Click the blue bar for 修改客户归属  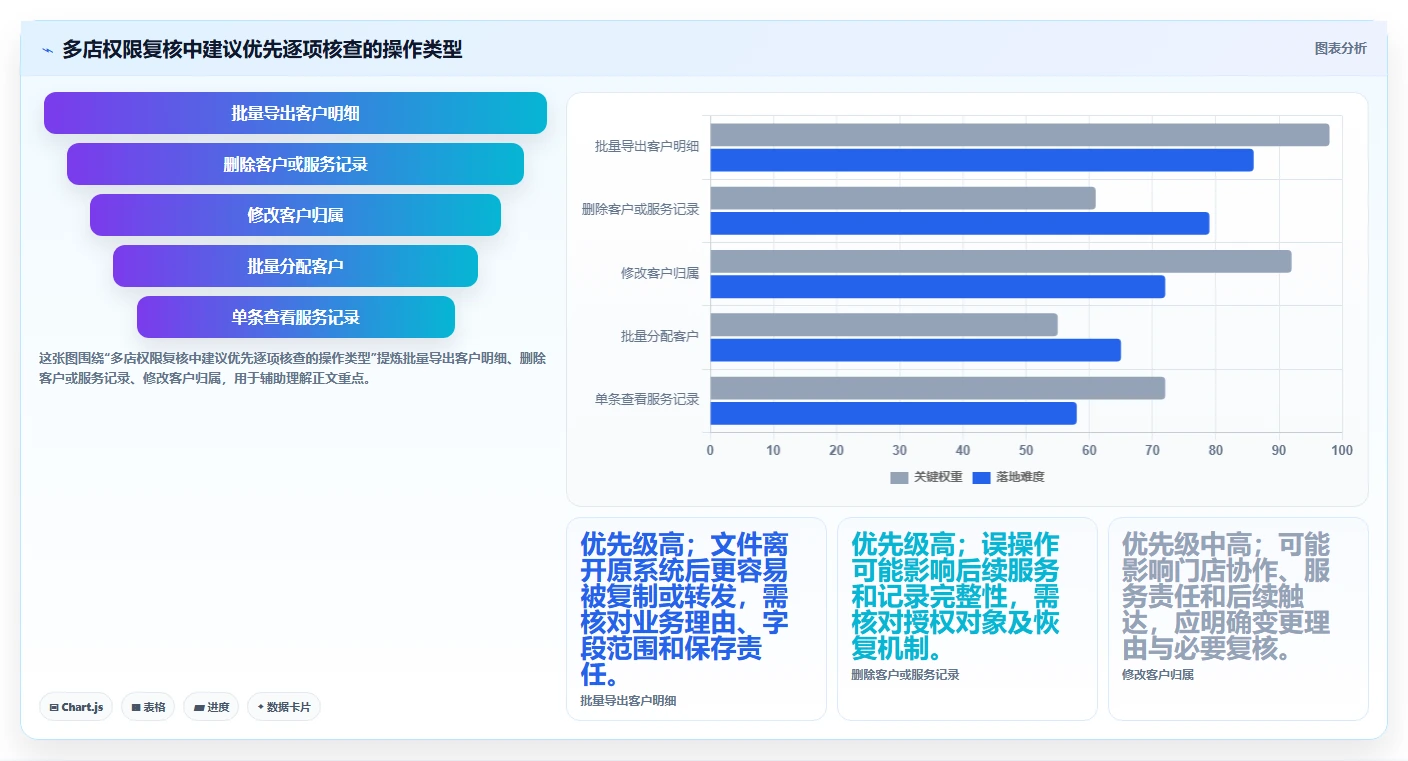(x=938, y=287)
